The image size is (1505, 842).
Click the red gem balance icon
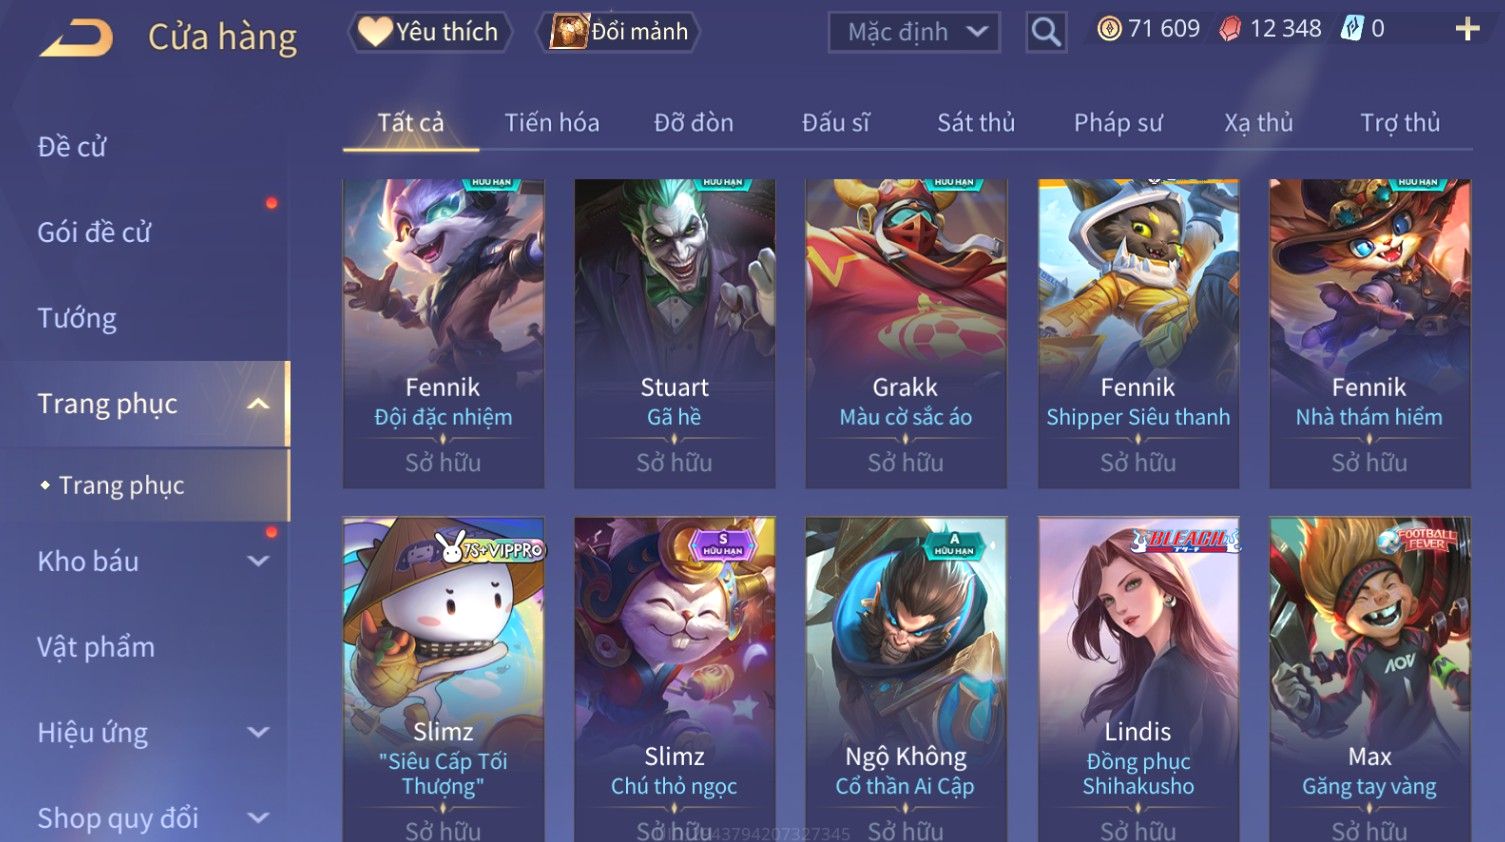coord(1230,29)
